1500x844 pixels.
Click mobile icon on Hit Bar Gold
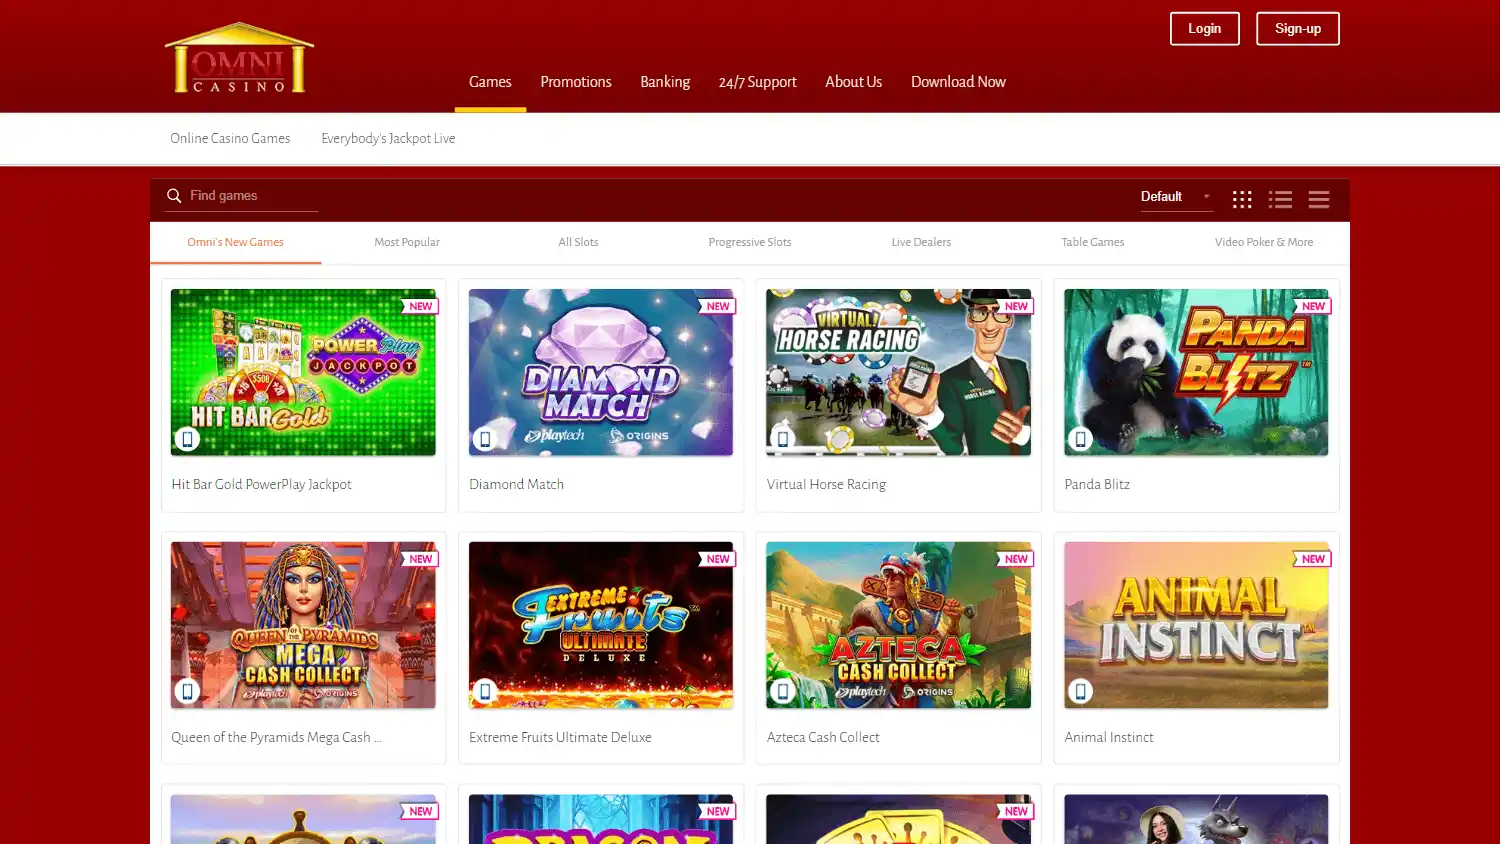pos(187,439)
